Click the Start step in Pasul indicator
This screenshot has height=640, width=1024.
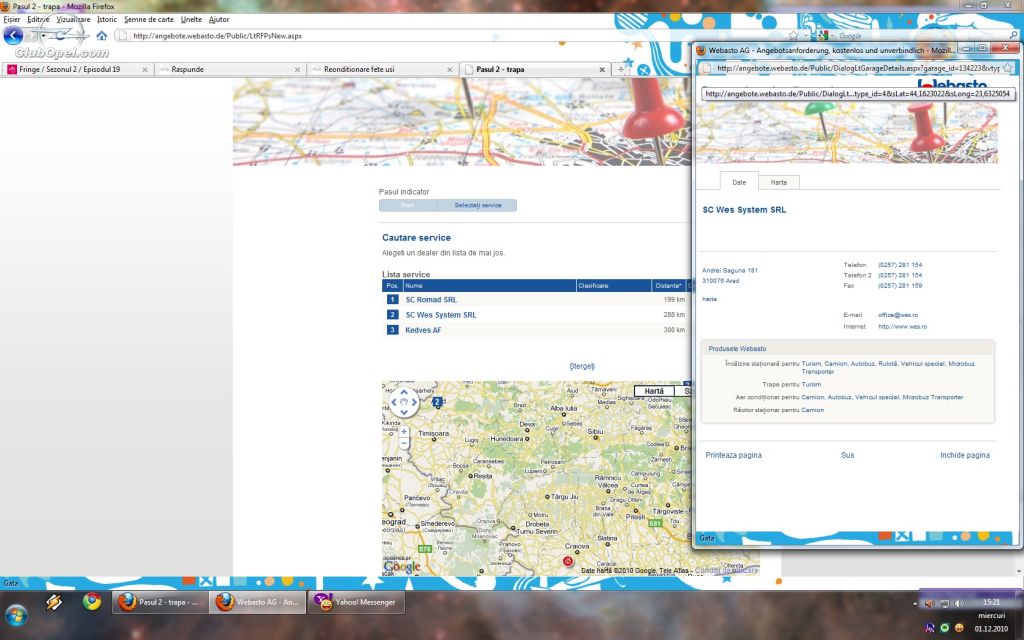click(408, 205)
